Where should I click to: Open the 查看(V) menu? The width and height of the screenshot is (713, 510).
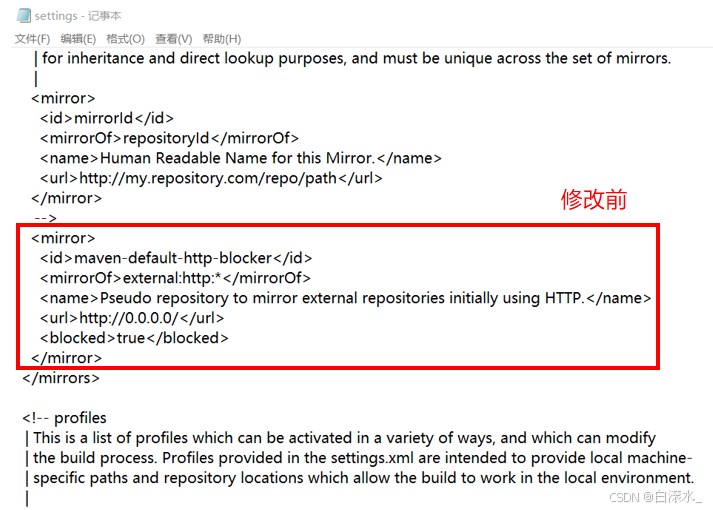pos(173,39)
